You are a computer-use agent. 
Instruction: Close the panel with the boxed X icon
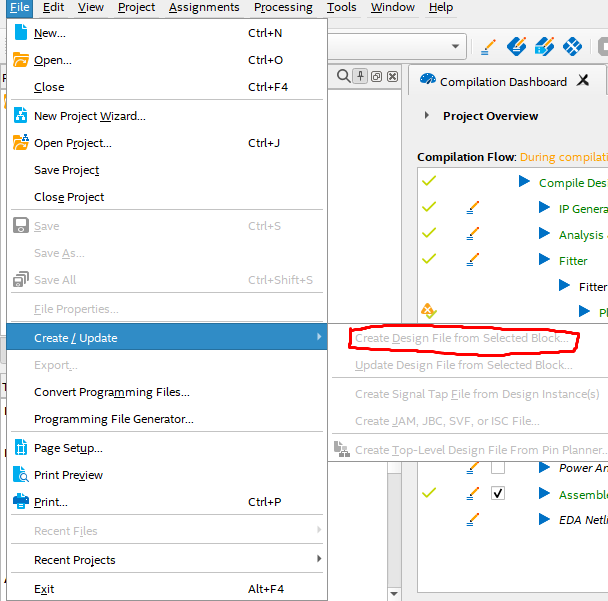pyautogui.click(x=392, y=76)
